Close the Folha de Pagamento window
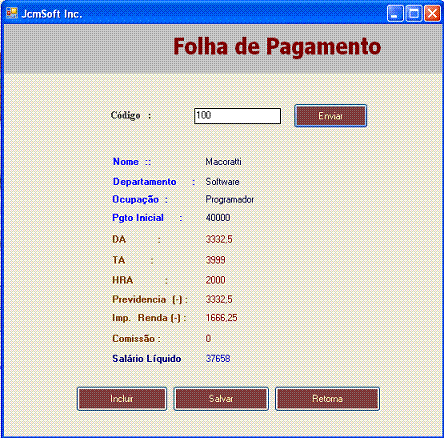Image resolution: width=444 pixels, height=438 pixels. click(432, 14)
